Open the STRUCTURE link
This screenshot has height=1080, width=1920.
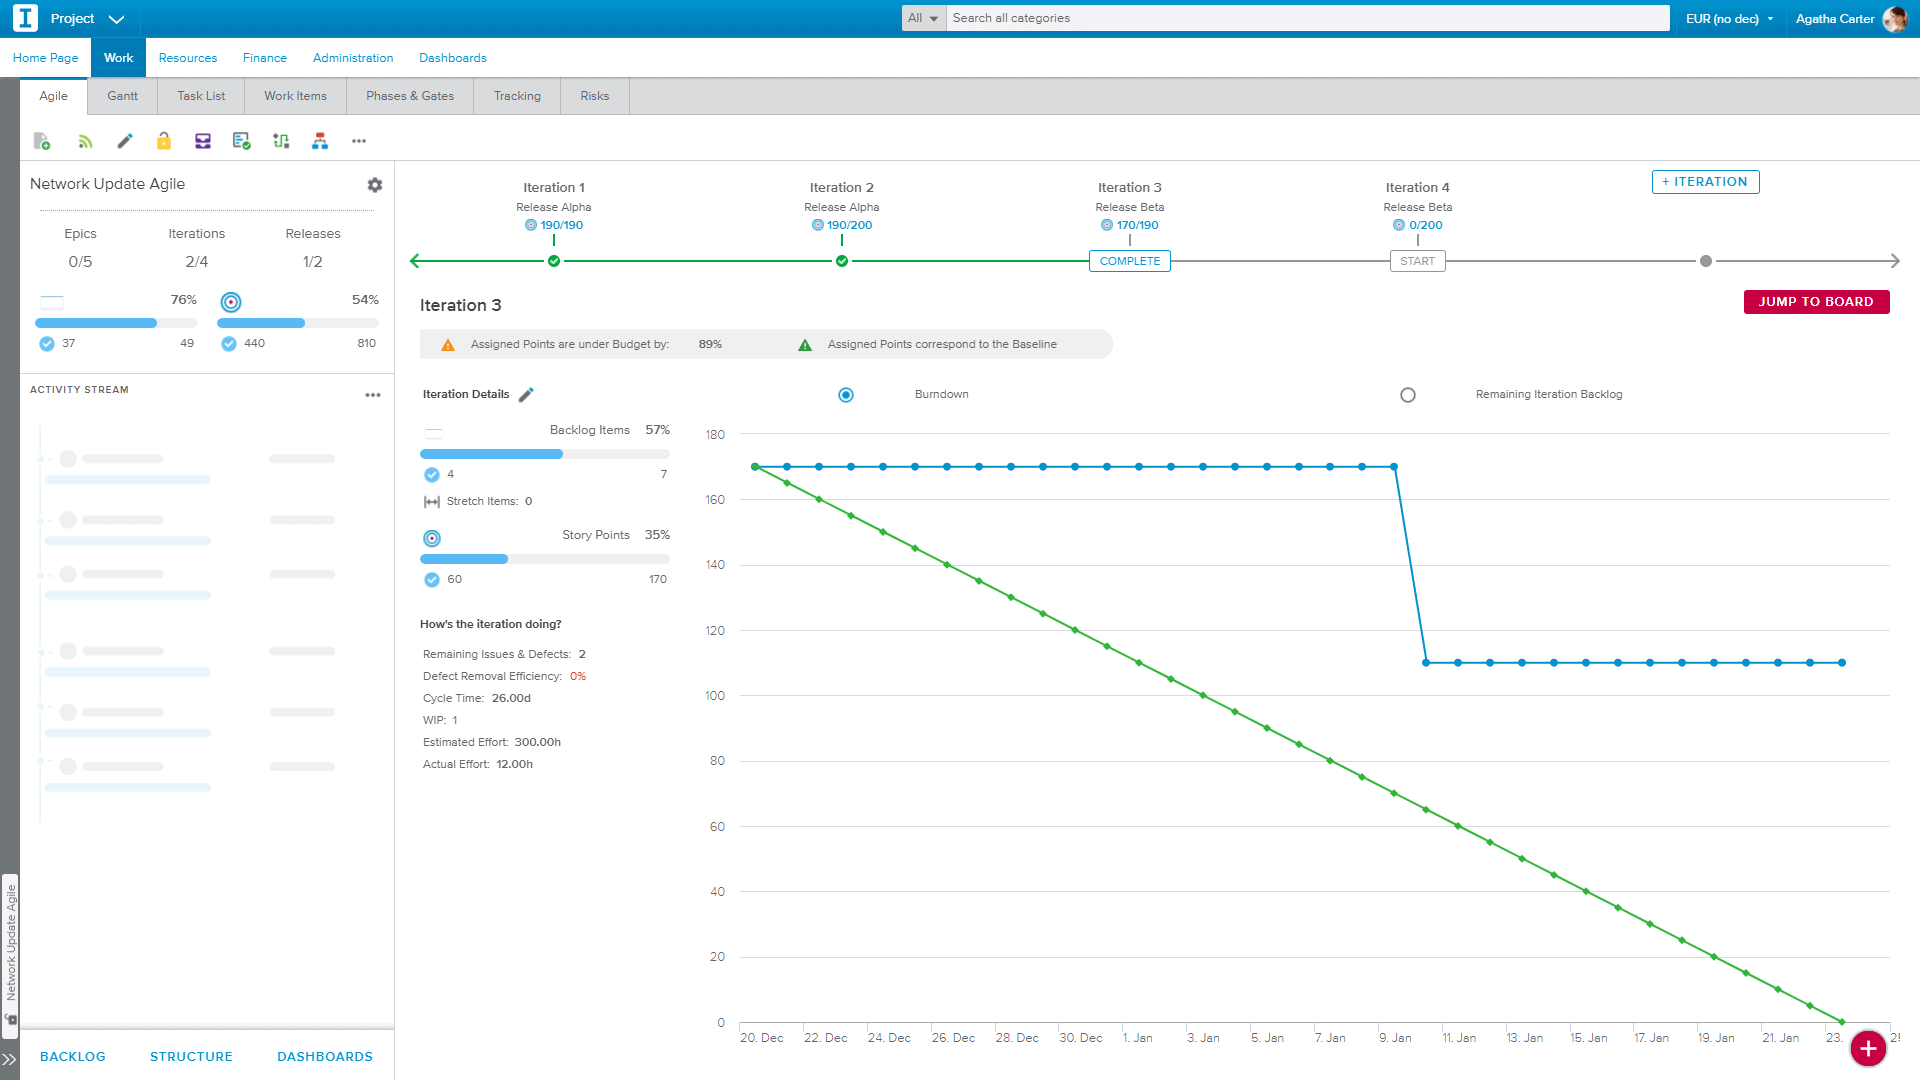pyautogui.click(x=191, y=1057)
